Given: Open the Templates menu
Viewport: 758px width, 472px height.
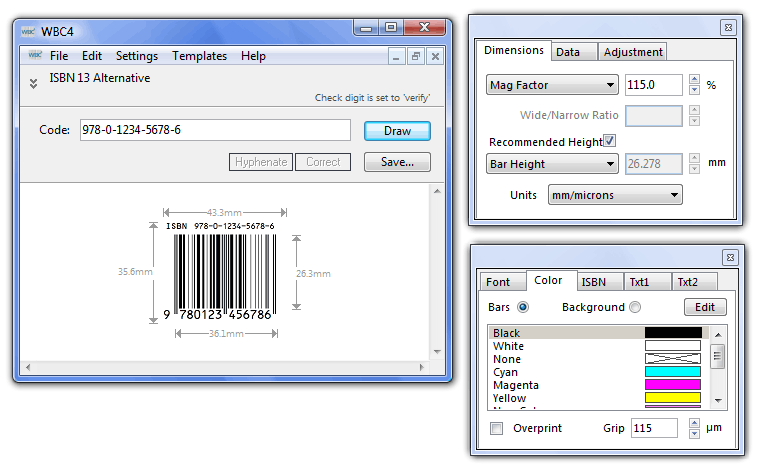Looking at the screenshot, I should 199,56.
